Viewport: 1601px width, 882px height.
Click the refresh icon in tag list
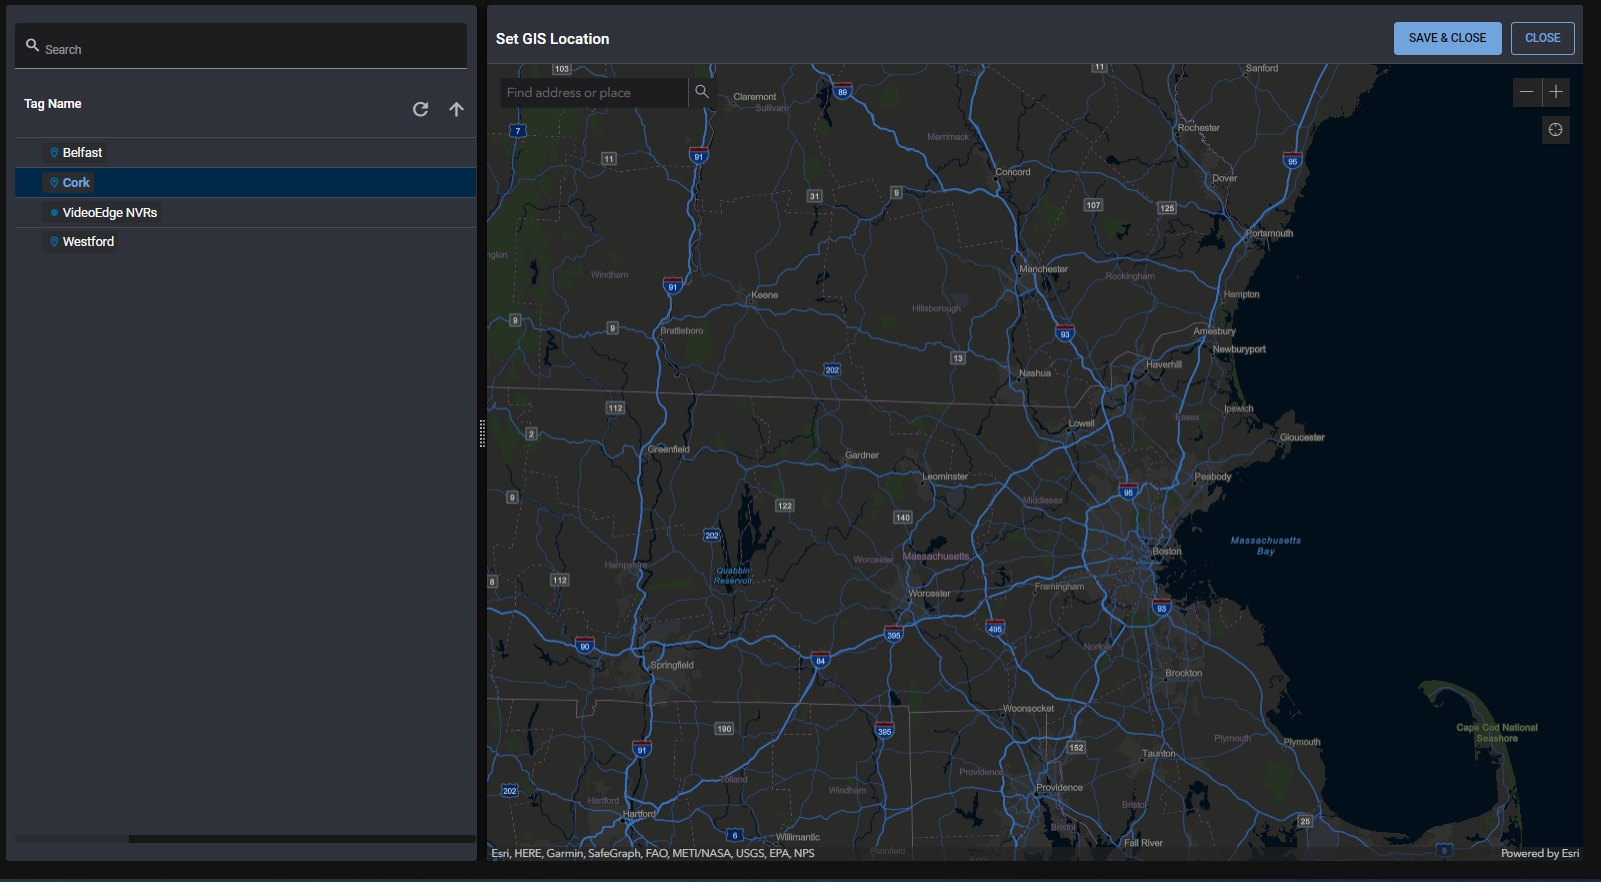(x=420, y=109)
